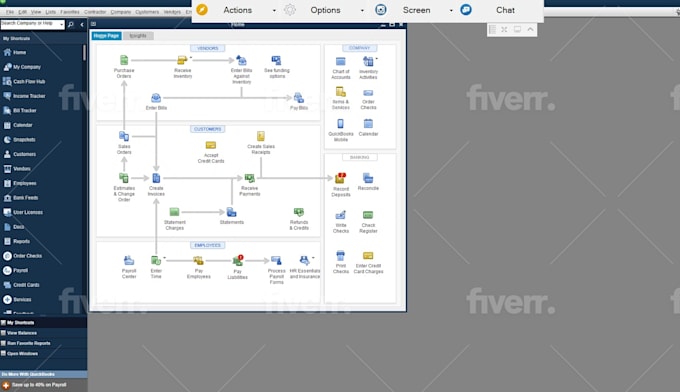Switch to the Insights tab
The height and width of the screenshot is (392, 680).
(138, 36)
